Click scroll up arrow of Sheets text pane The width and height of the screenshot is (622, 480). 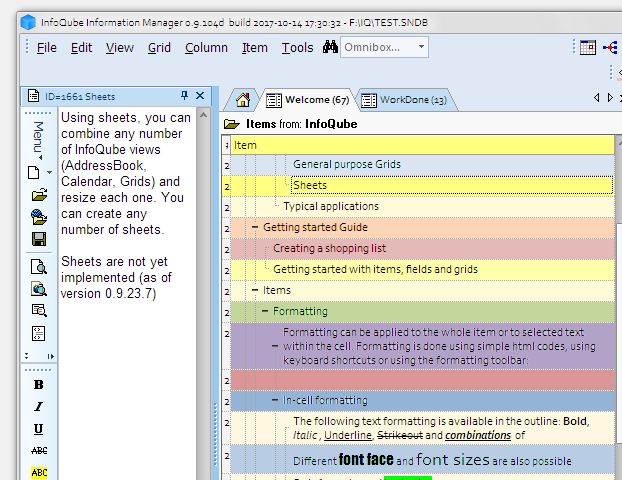pyautogui.click(x=203, y=115)
